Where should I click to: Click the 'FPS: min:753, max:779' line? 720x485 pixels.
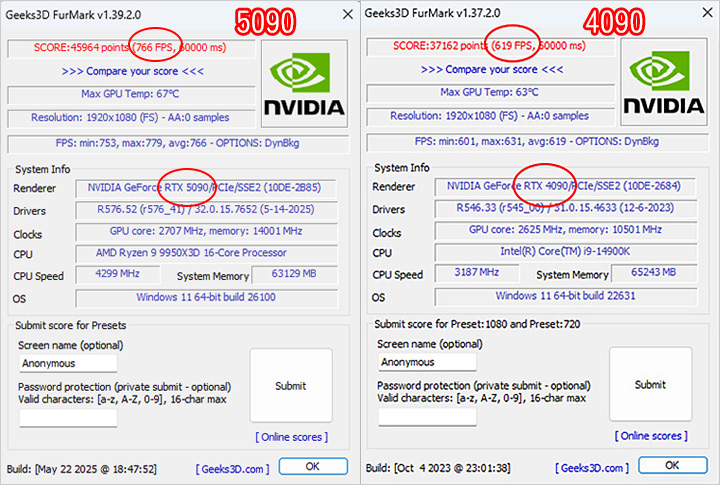tap(178, 143)
